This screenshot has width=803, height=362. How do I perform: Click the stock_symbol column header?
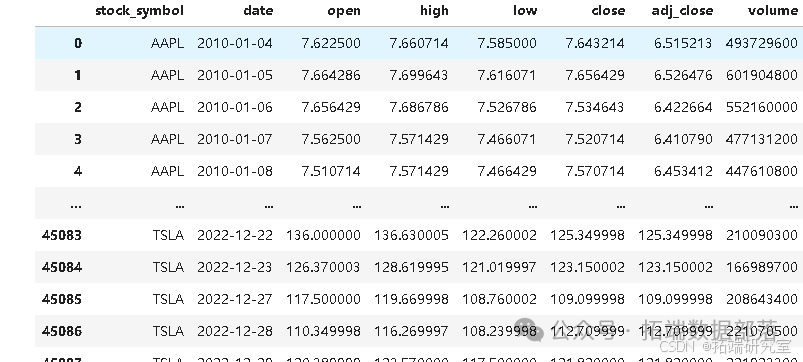tap(139, 11)
